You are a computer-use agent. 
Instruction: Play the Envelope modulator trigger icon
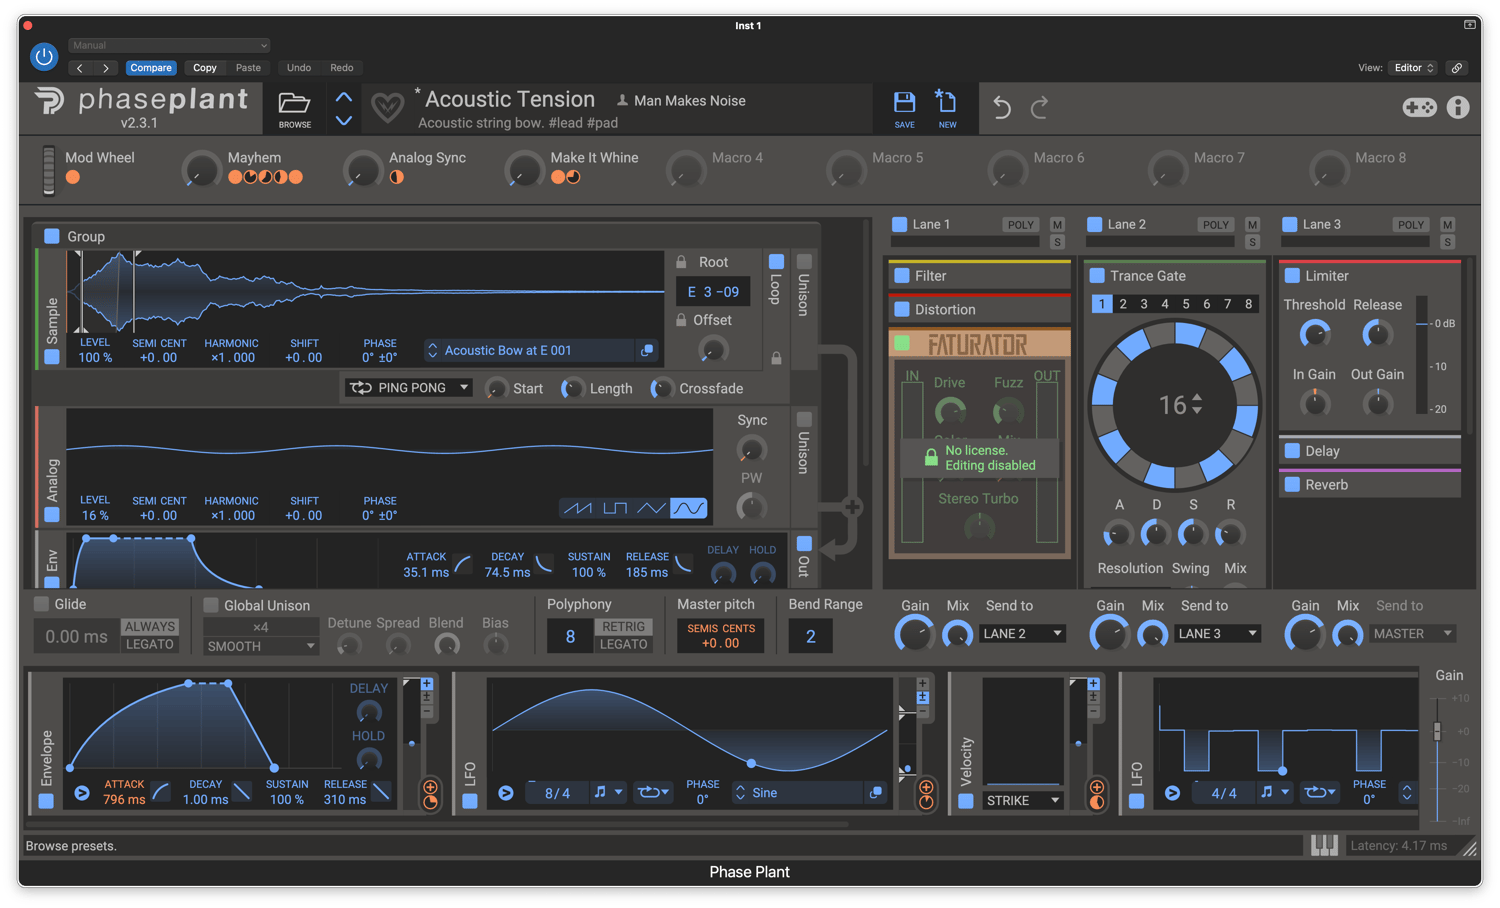pyautogui.click(x=82, y=793)
